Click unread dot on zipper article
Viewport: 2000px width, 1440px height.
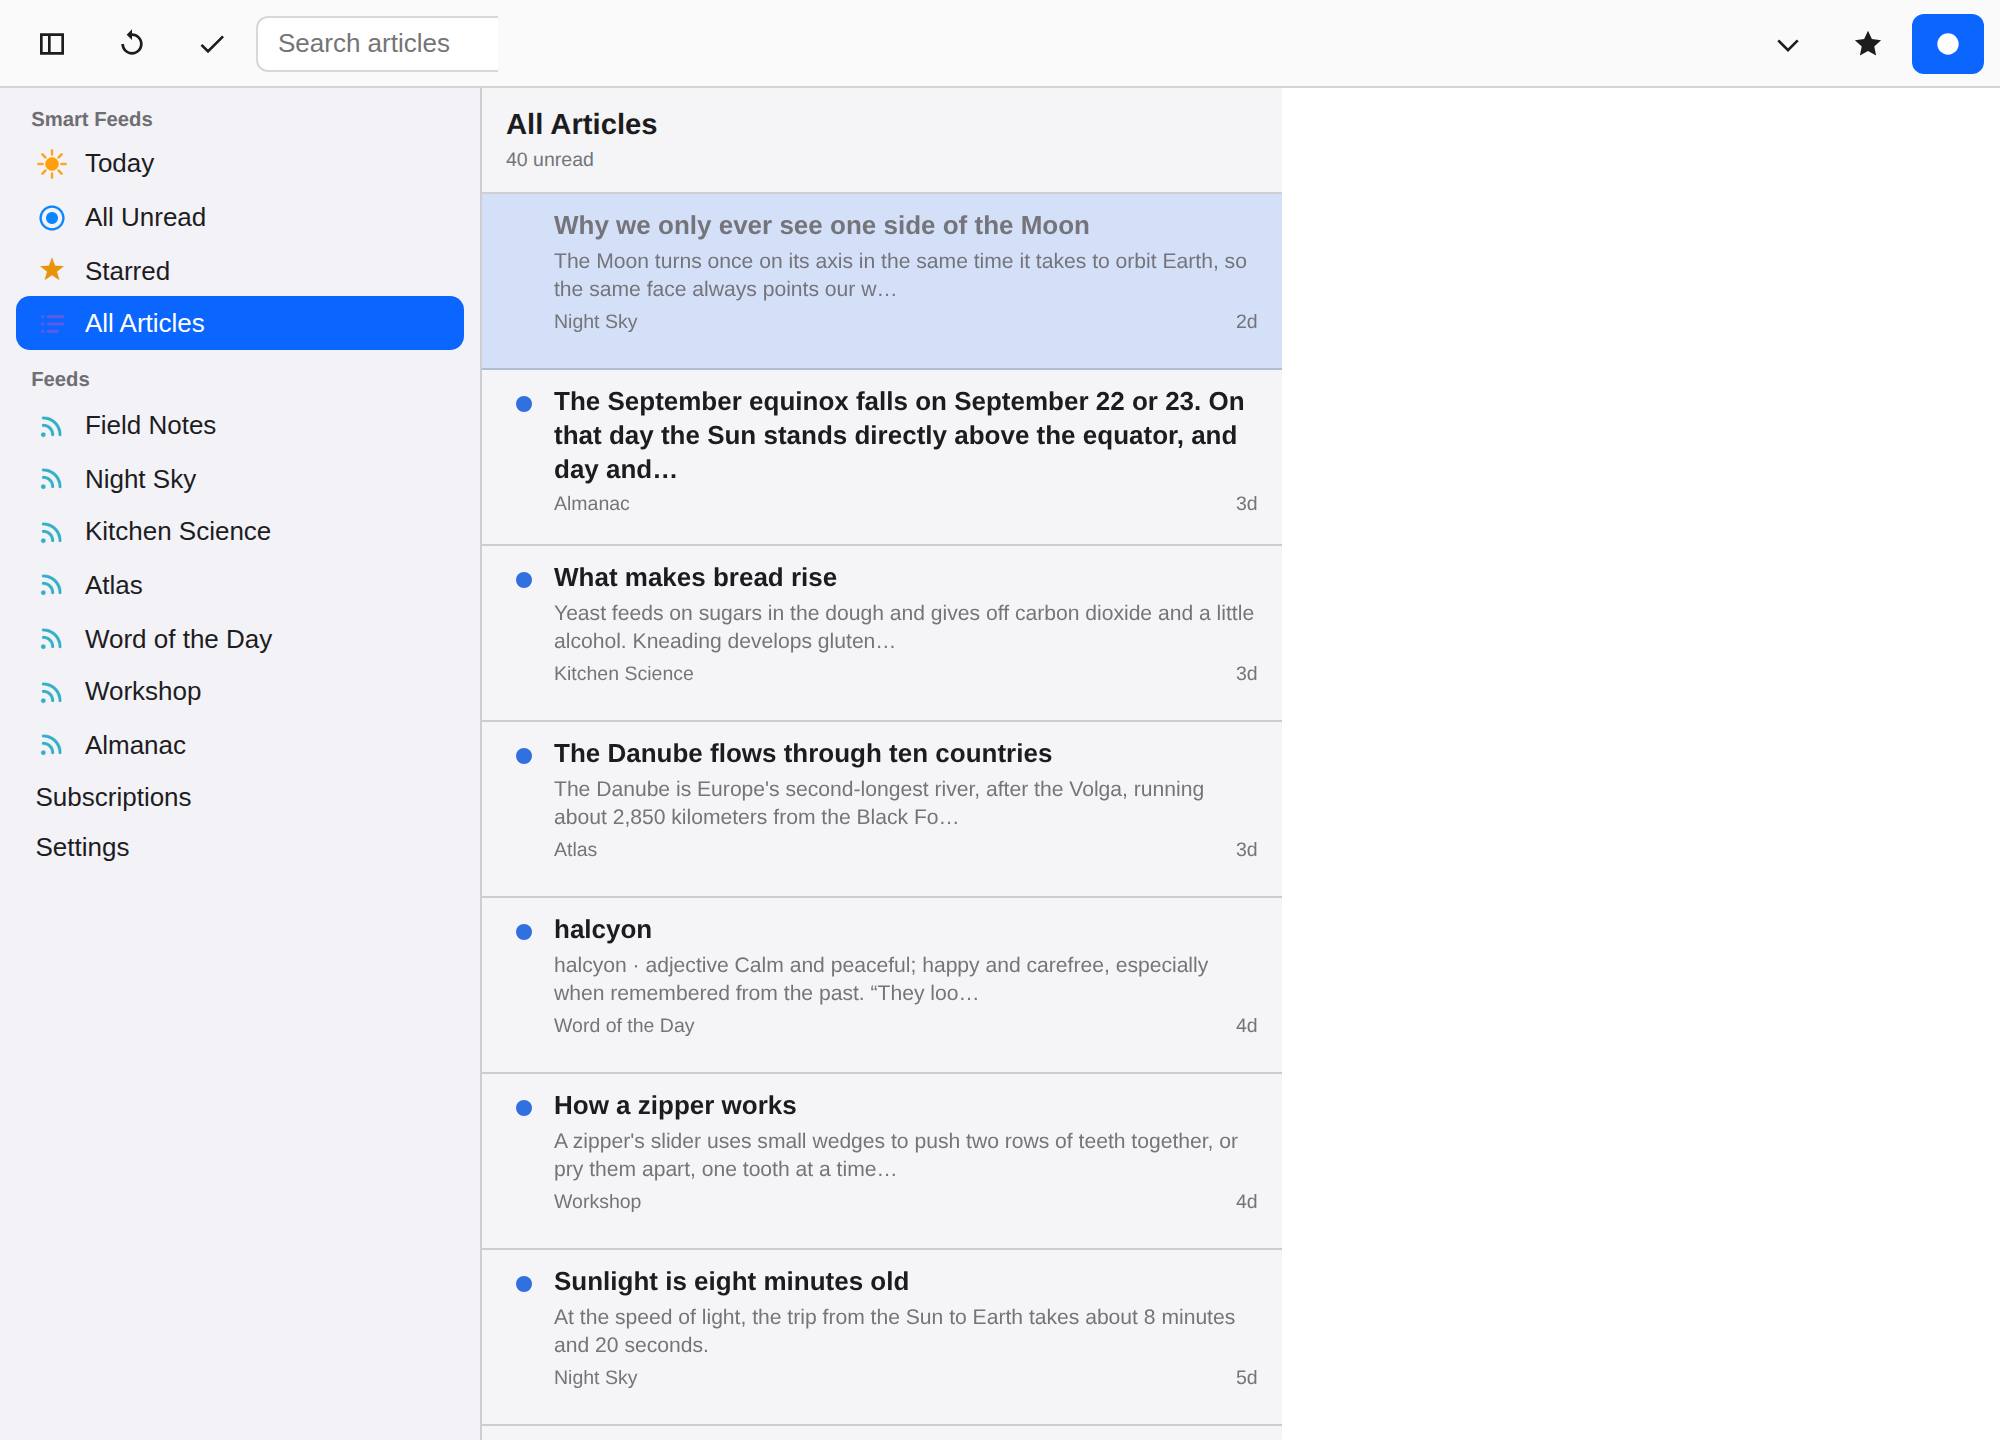click(x=524, y=1108)
